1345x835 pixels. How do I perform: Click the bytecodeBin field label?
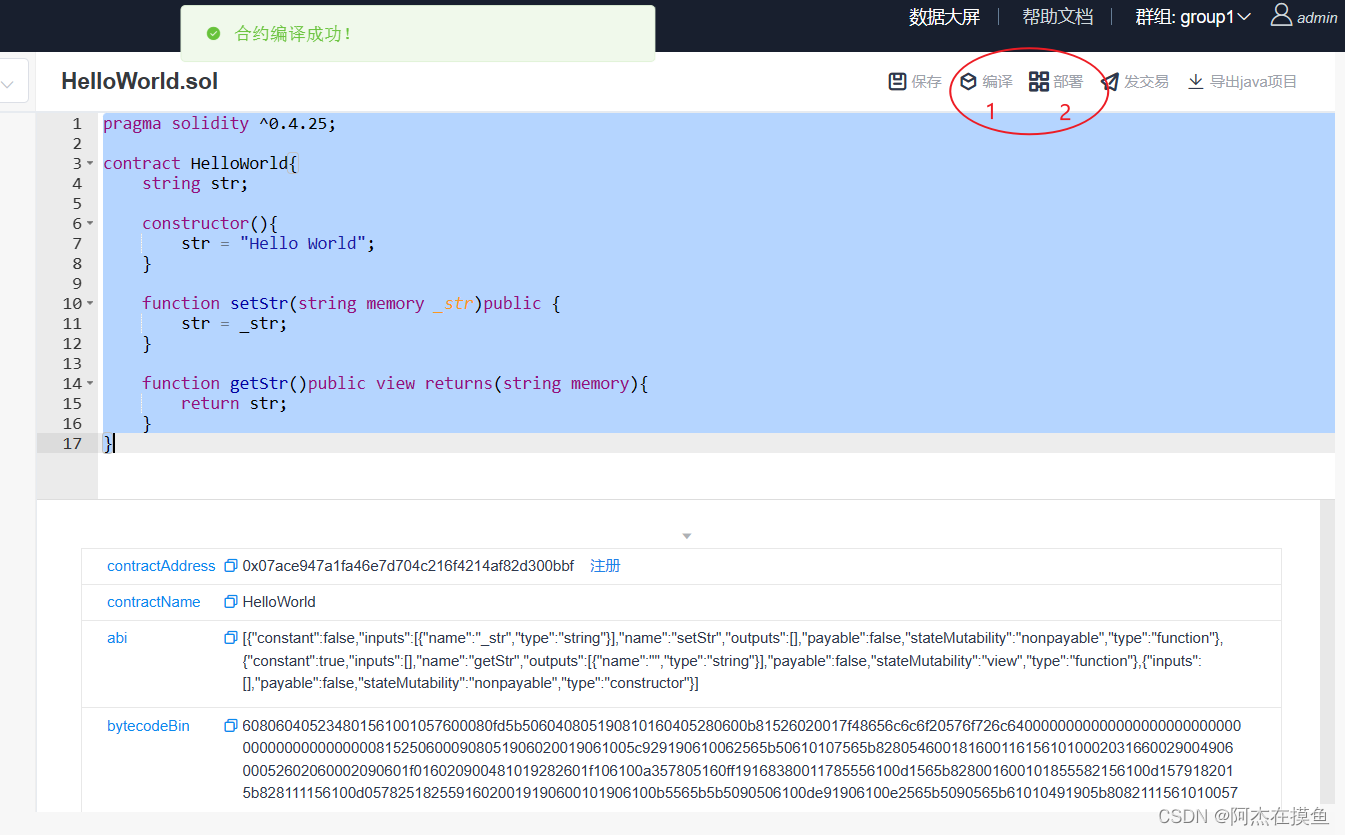coord(148,726)
